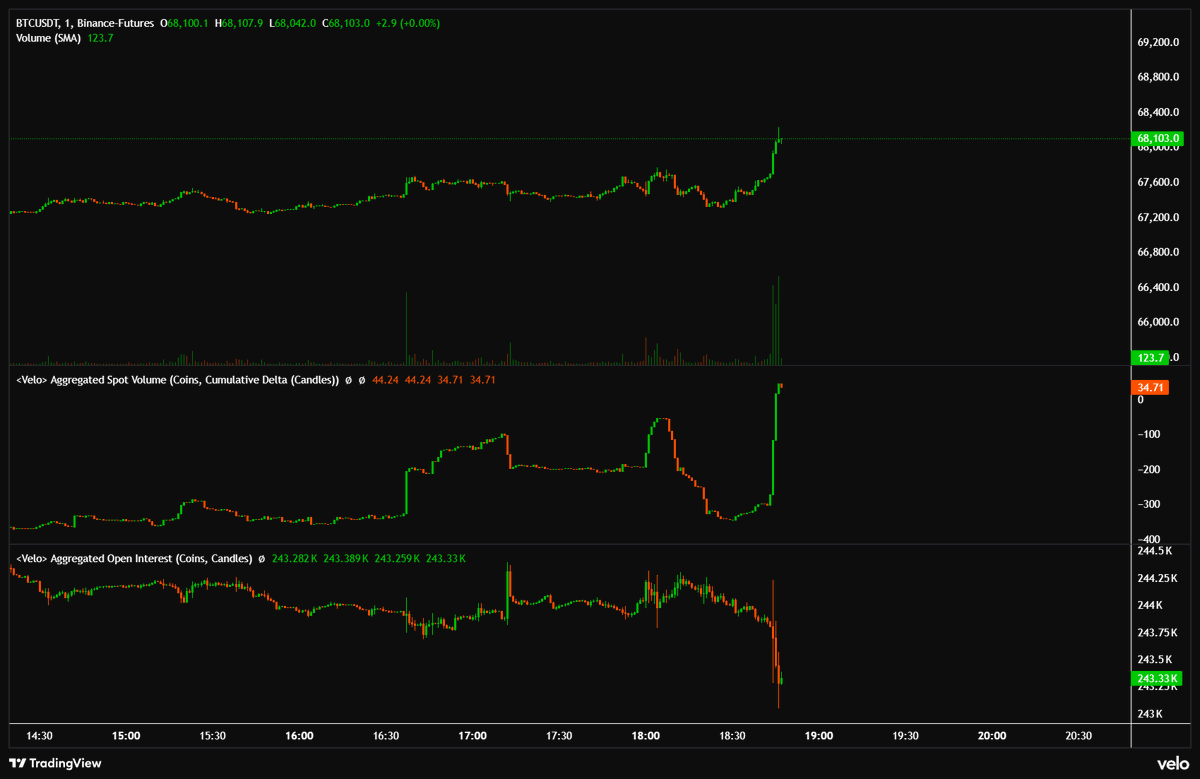
Task: Click the 66,000.0 price axis label
Action: coord(1158,322)
